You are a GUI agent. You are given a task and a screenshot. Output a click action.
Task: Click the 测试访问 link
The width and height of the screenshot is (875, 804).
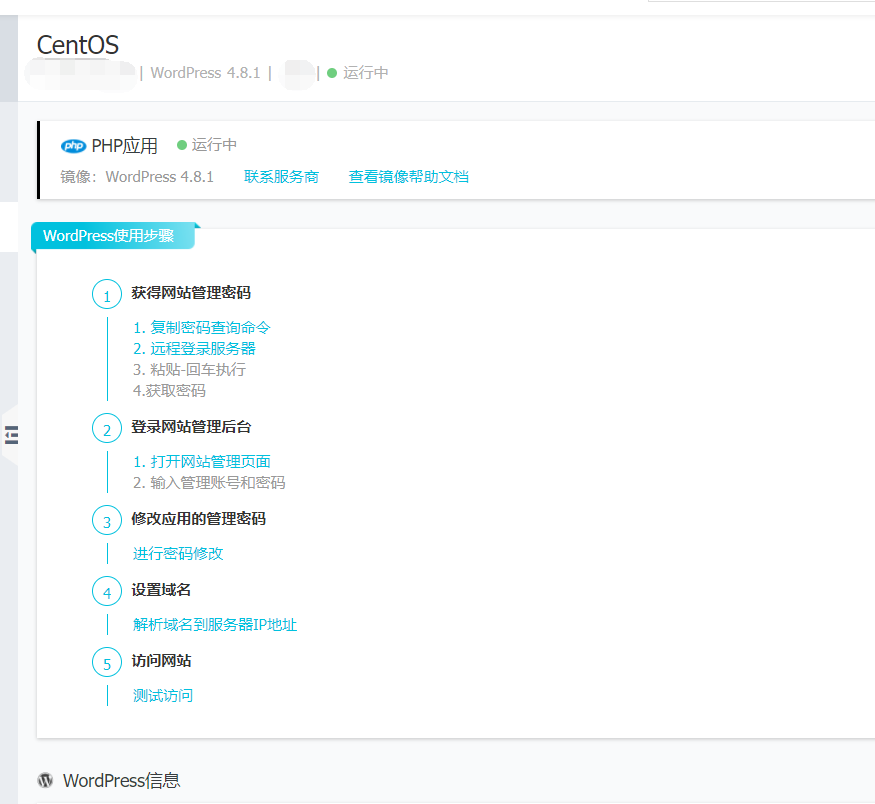pos(163,695)
